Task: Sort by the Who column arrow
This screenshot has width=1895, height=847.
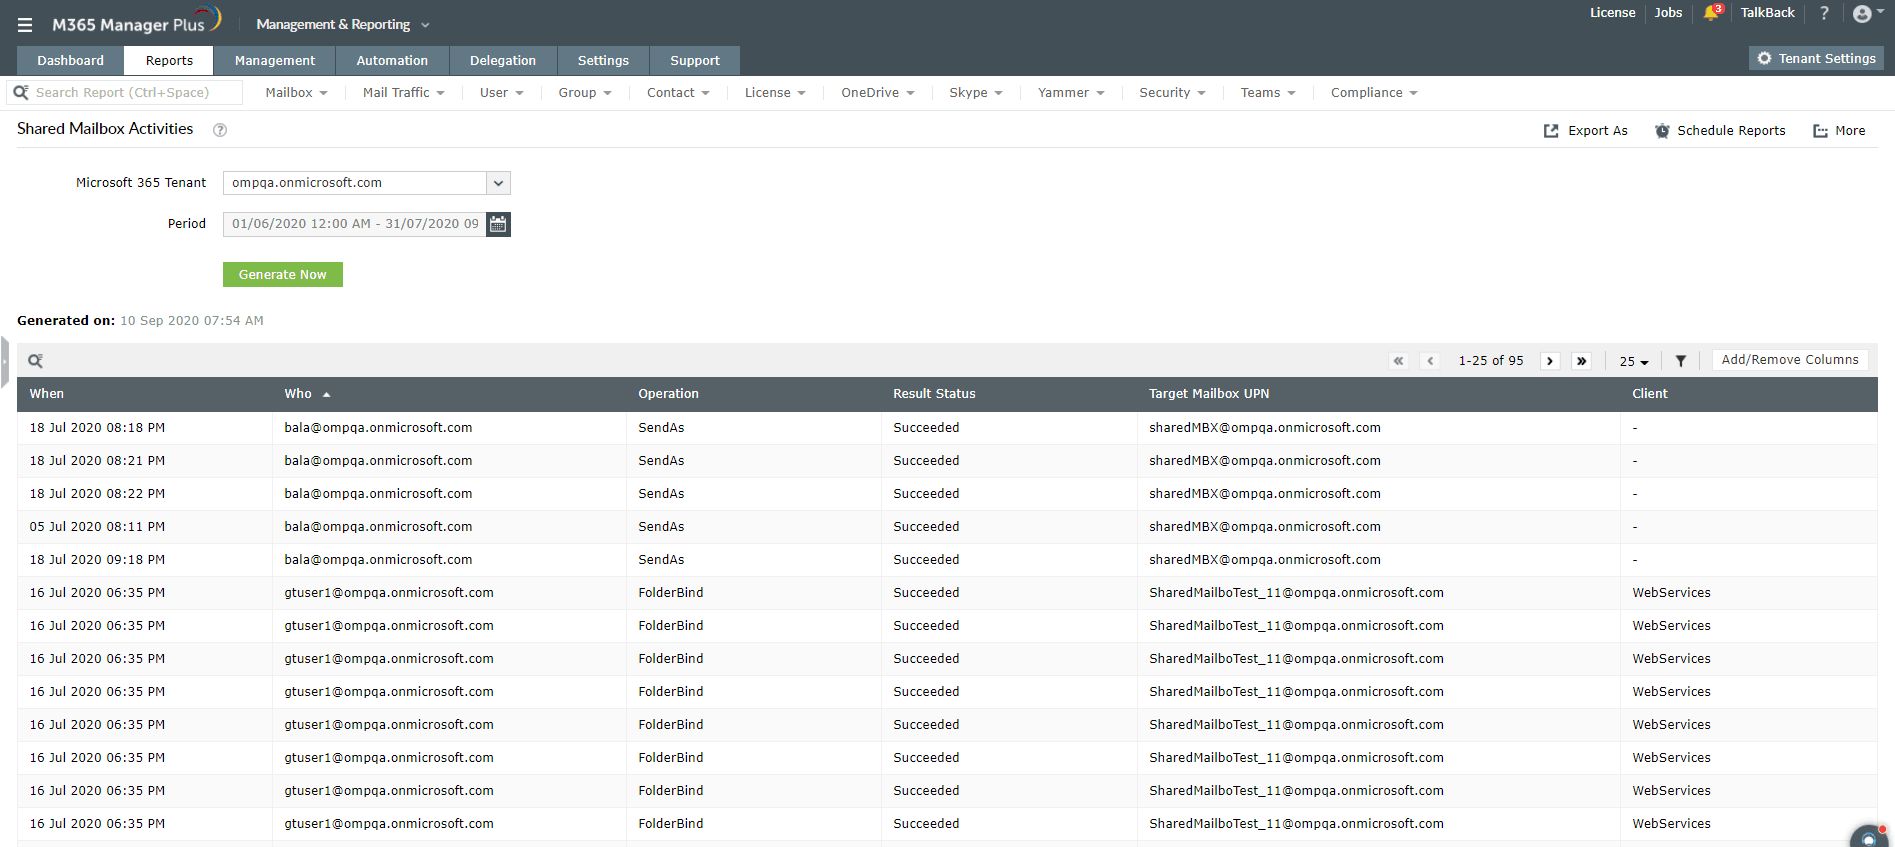Action: [326, 394]
